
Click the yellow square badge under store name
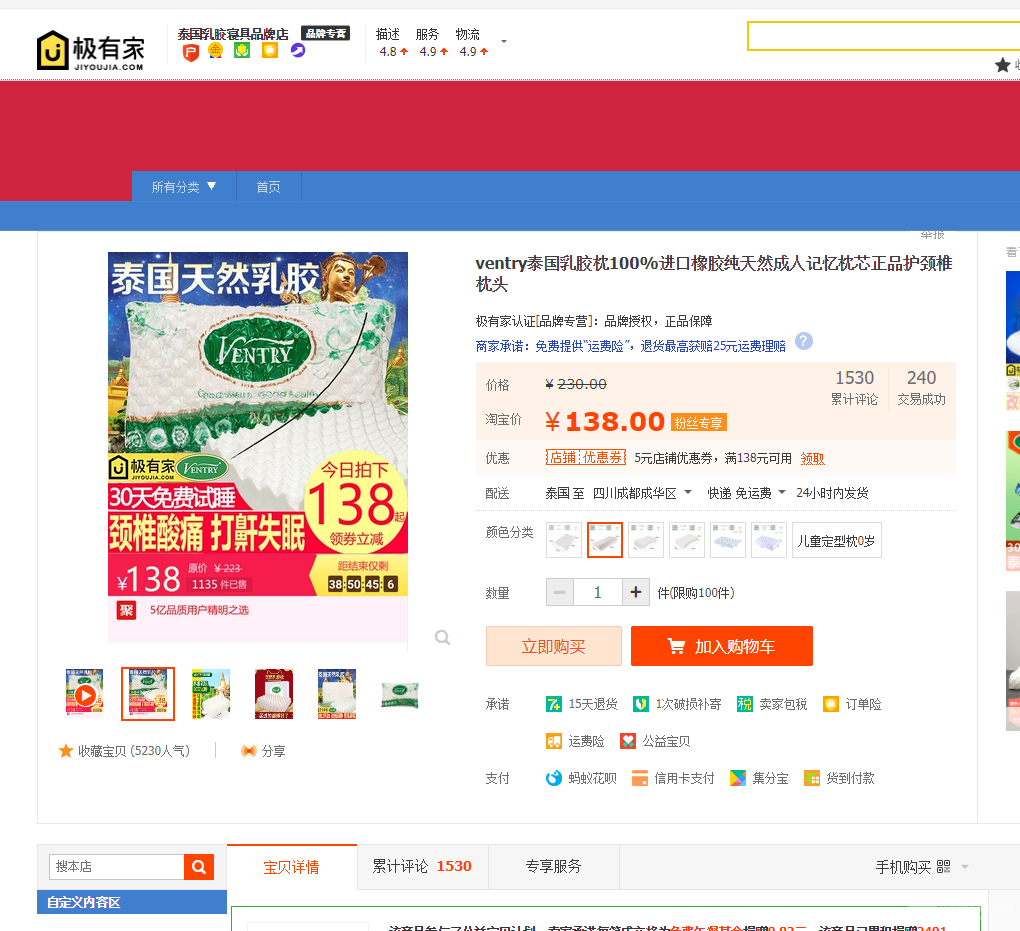(x=270, y=50)
